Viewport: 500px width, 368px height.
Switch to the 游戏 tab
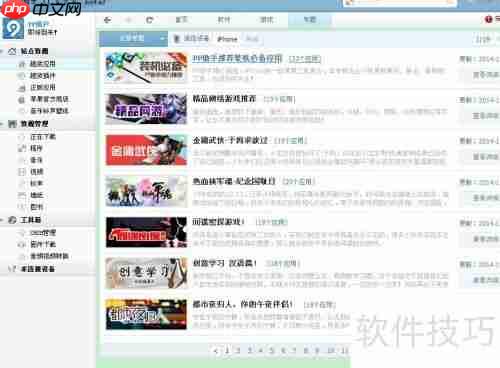(266, 20)
